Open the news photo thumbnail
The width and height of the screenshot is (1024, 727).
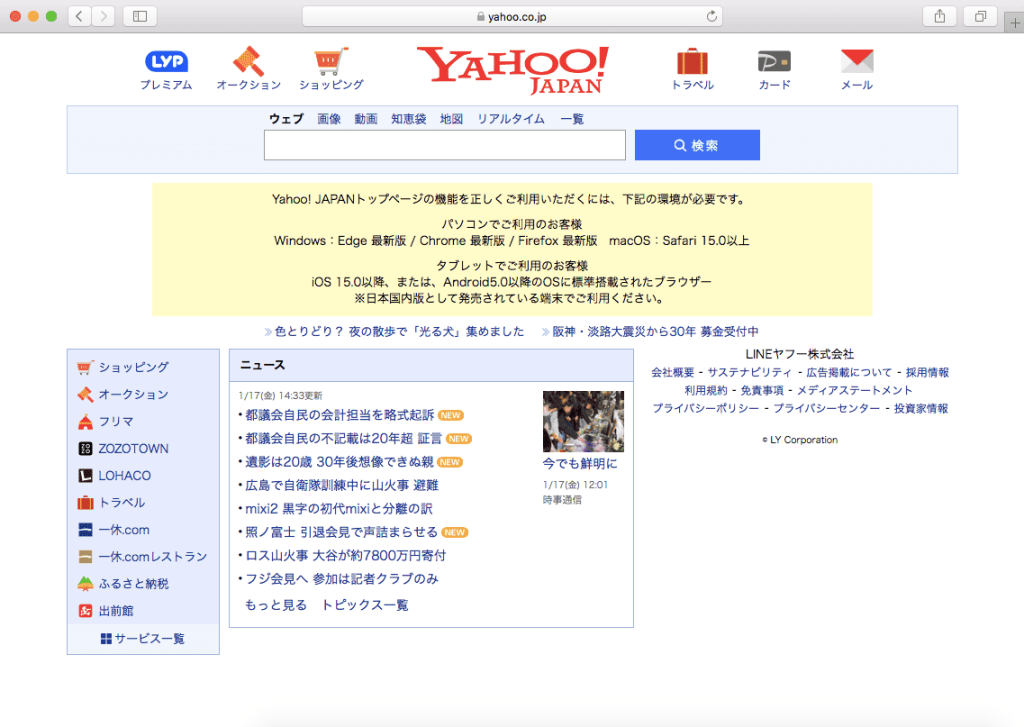click(x=583, y=421)
